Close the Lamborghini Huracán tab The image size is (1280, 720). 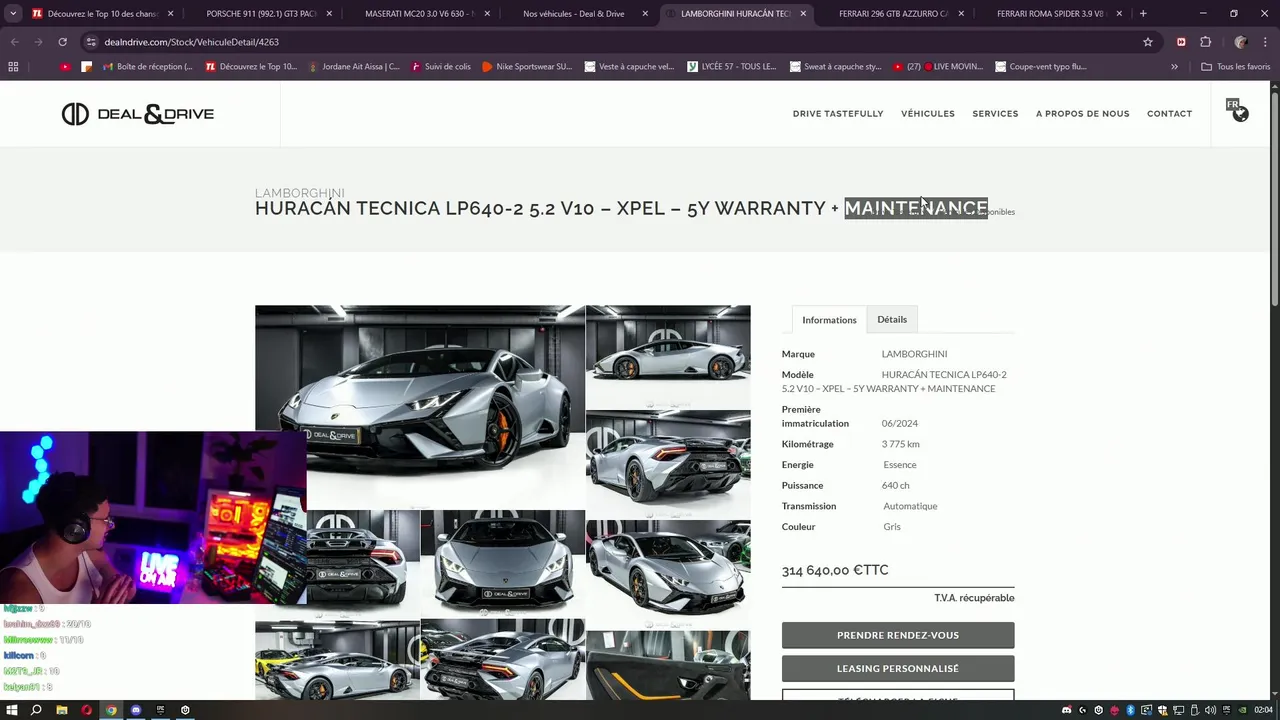pyautogui.click(x=803, y=14)
